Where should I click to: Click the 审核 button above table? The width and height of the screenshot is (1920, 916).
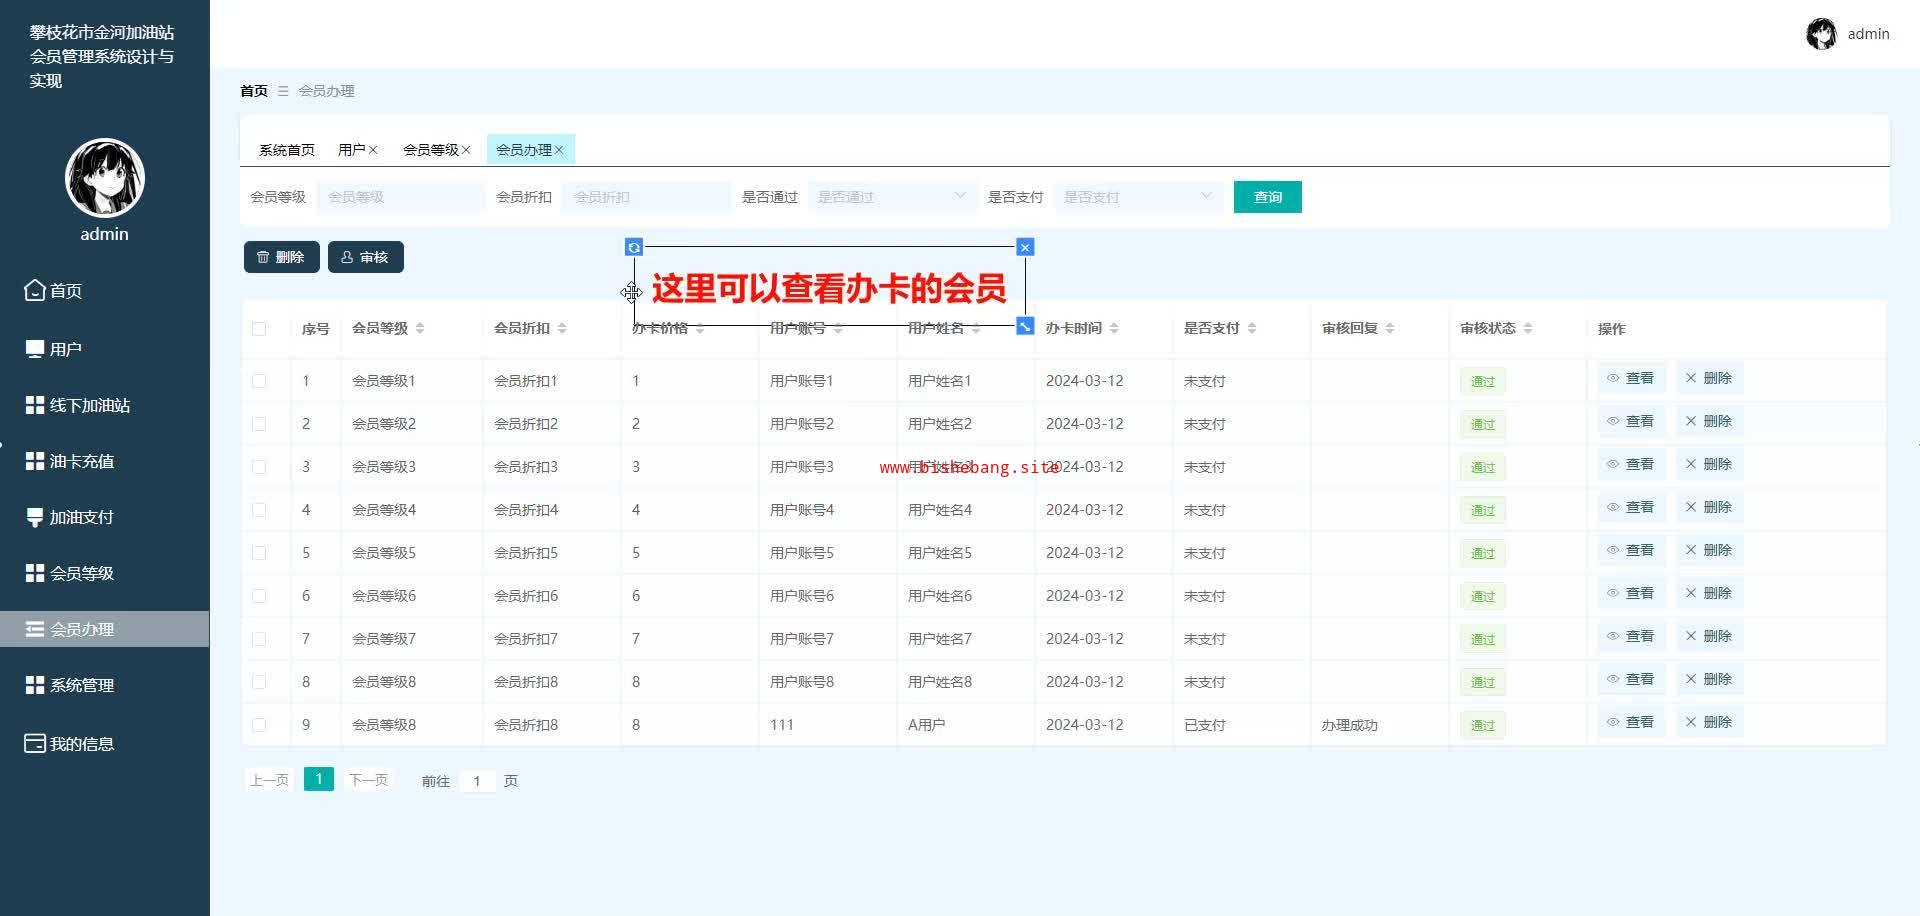[365, 257]
